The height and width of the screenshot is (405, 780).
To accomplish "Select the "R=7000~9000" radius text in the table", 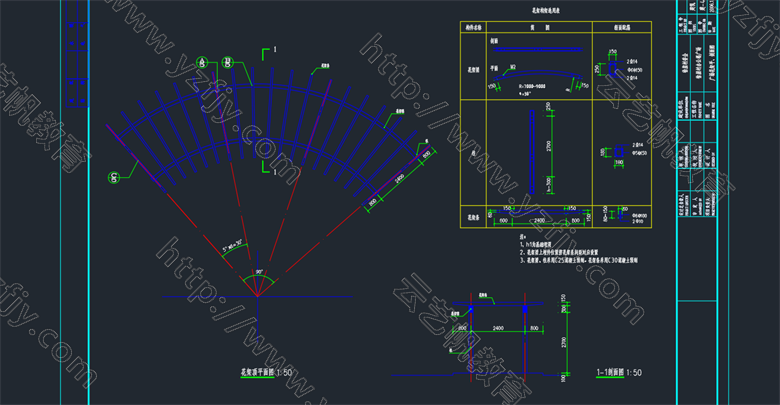I will (x=532, y=86).
